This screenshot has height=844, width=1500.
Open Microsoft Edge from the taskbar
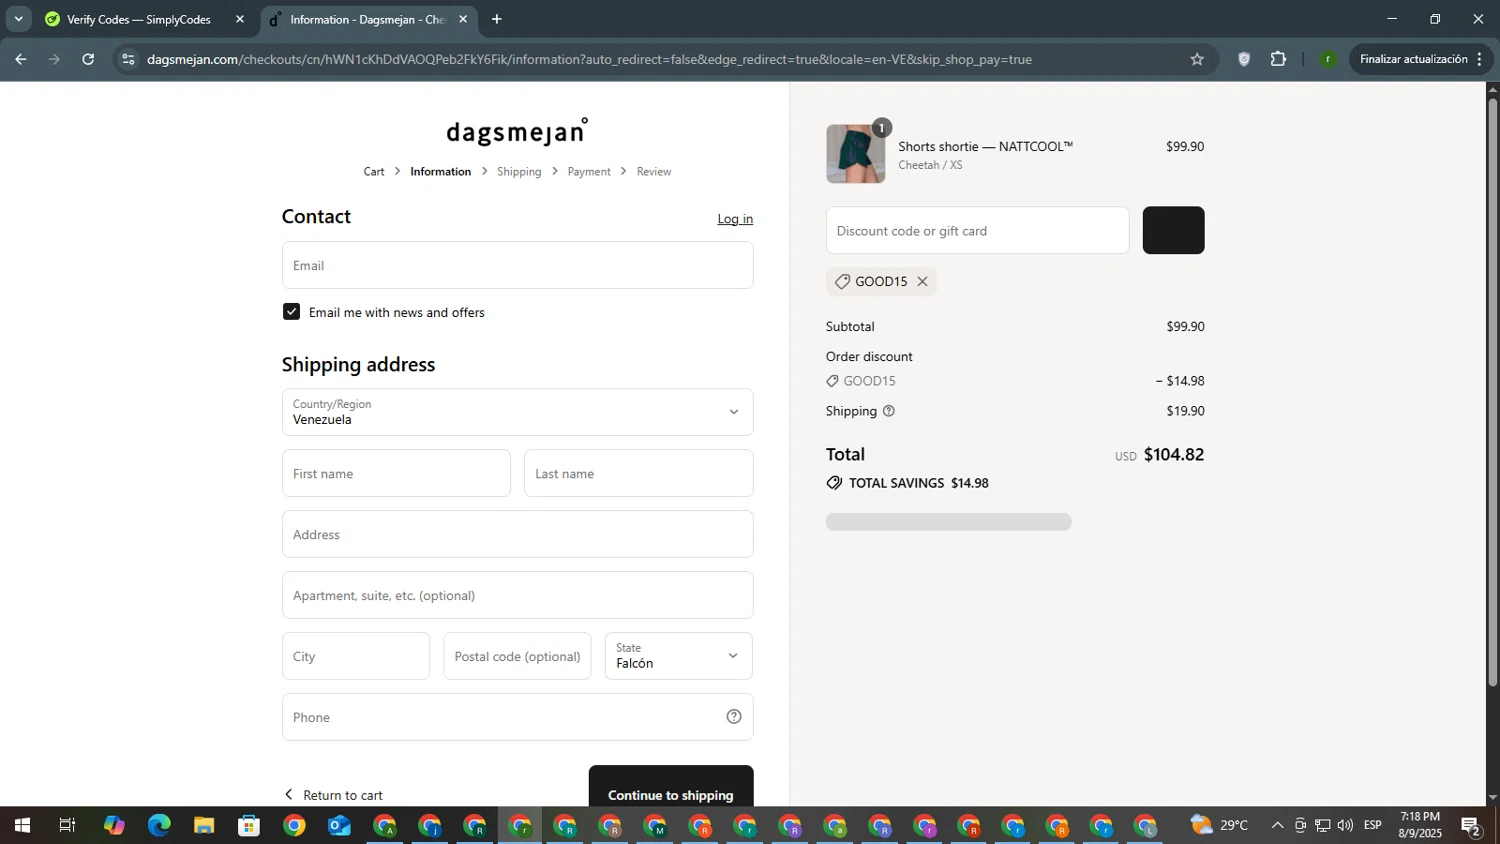tap(159, 826)
